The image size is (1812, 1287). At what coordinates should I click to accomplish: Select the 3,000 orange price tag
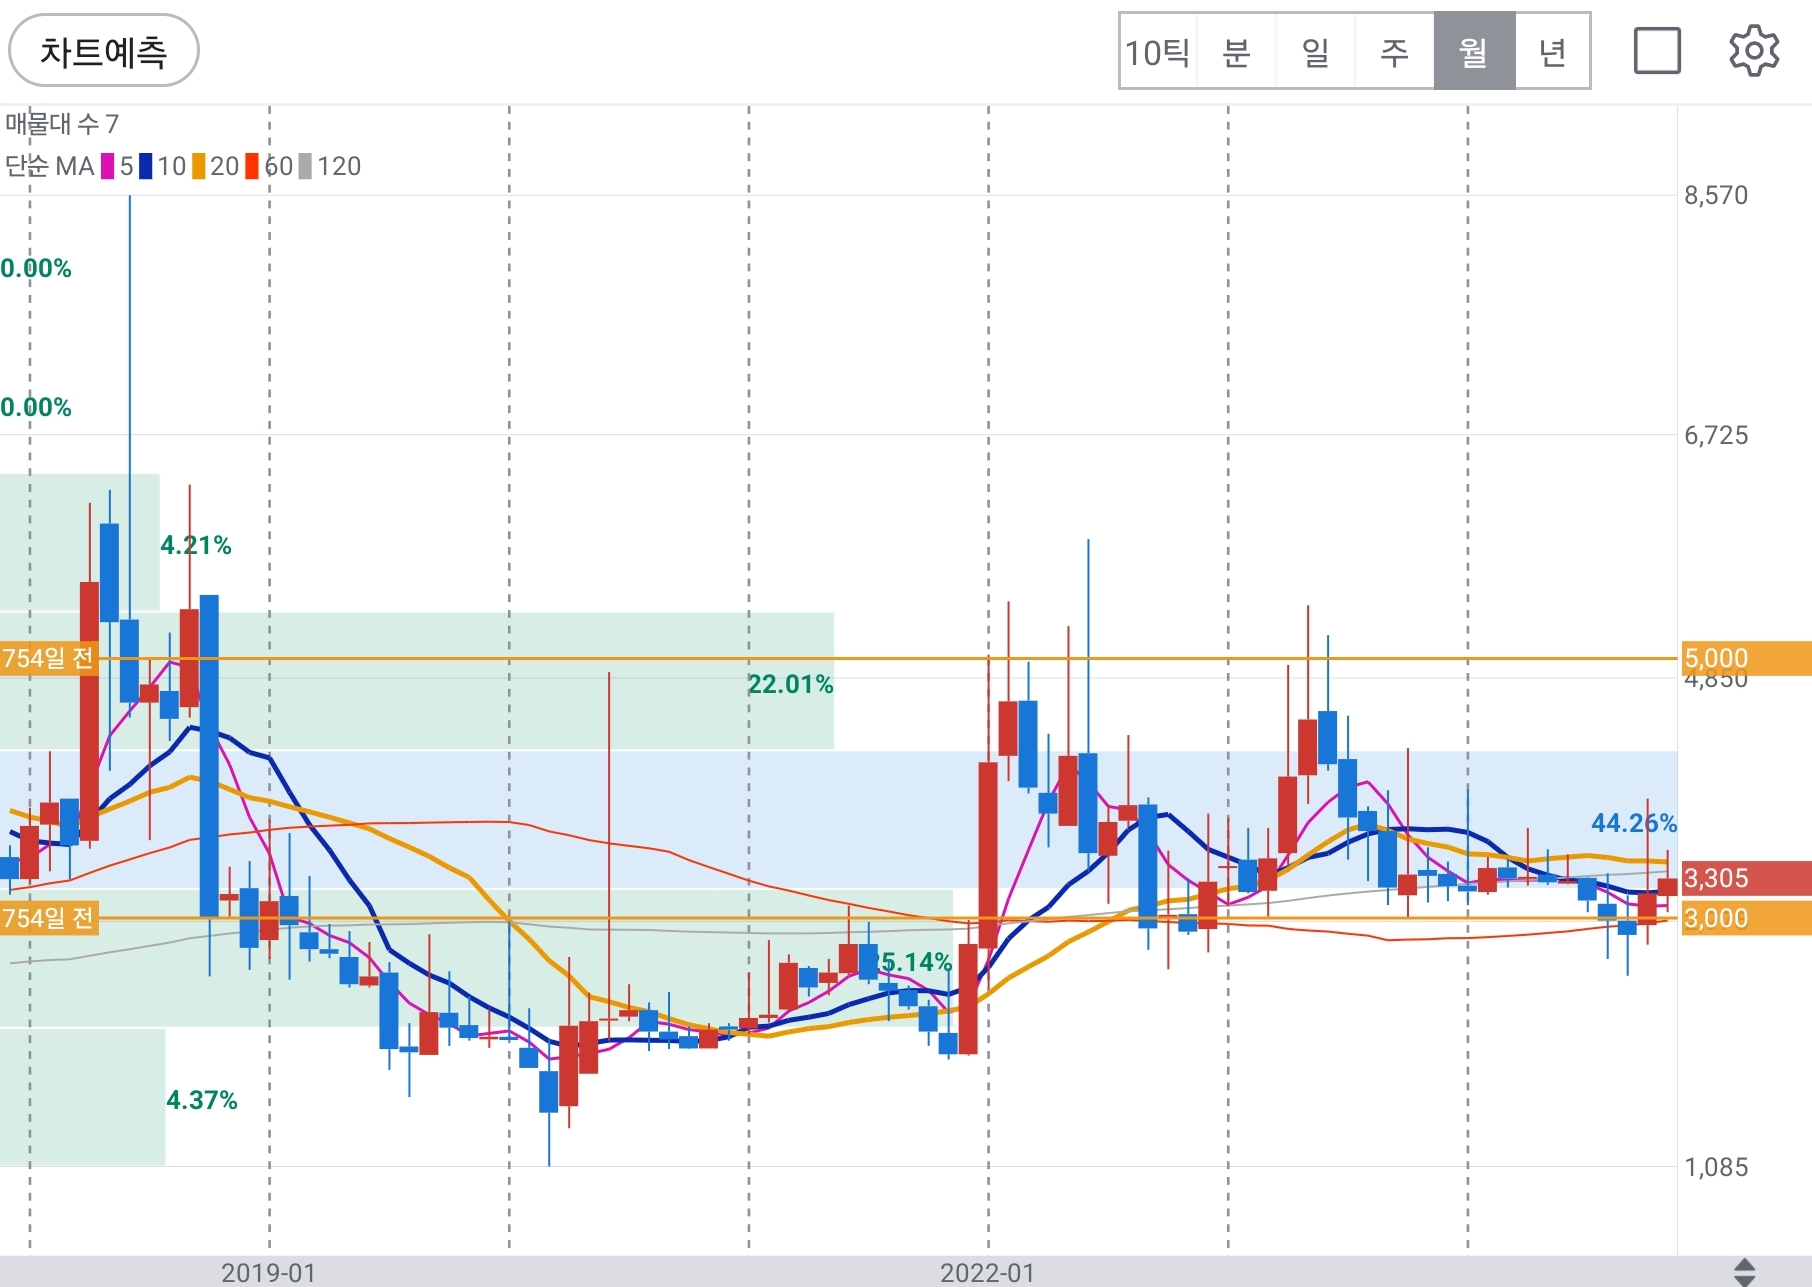coord(1746,918)
